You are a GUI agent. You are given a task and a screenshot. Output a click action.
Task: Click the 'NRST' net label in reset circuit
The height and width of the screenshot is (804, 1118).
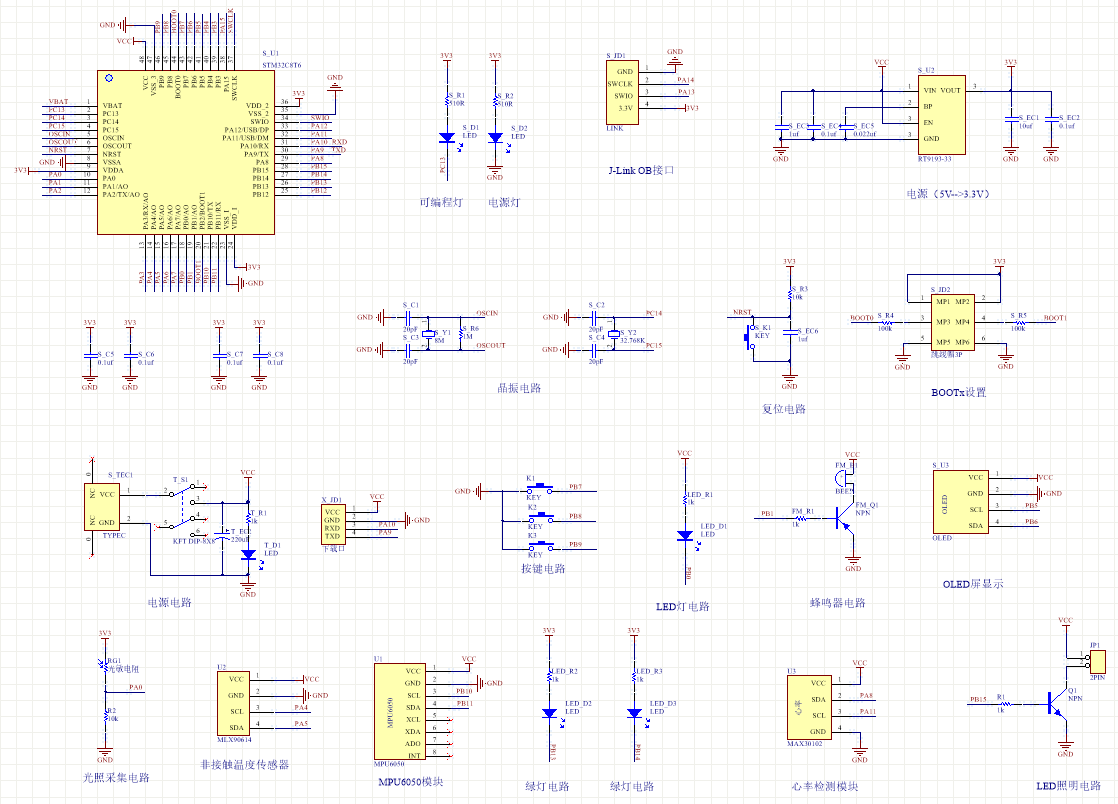point(742,313)
